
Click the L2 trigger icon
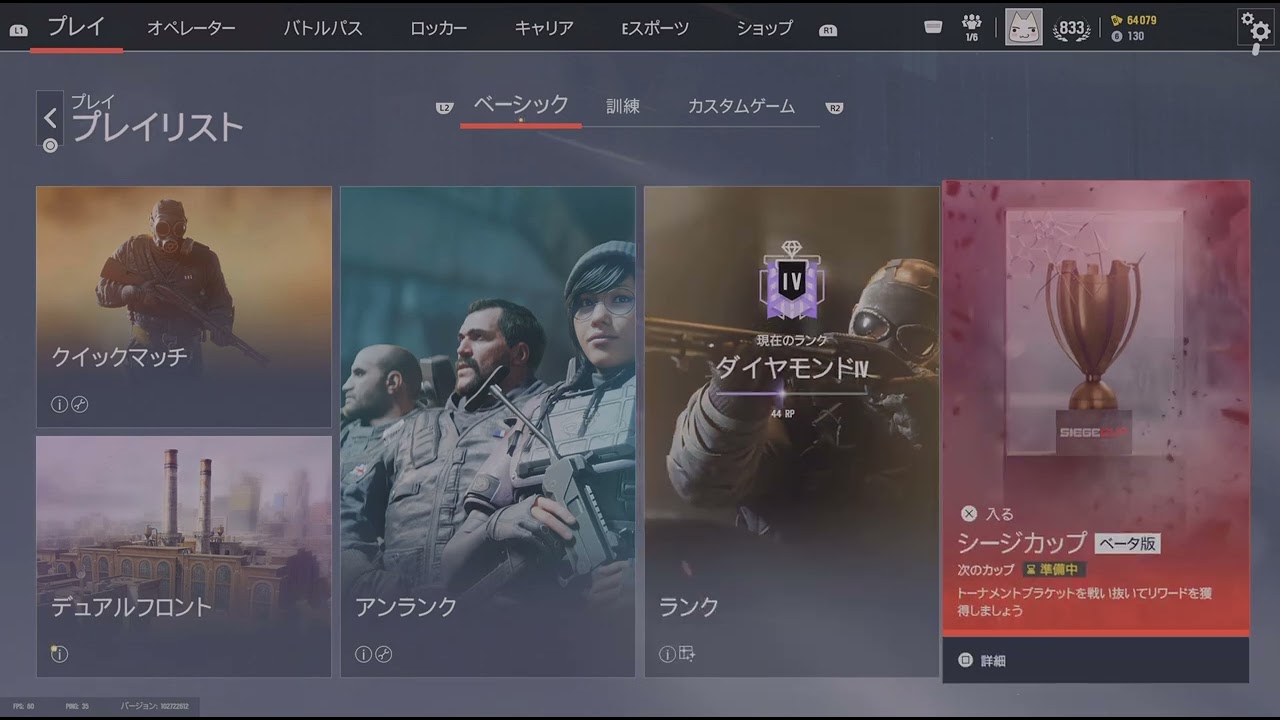(x=445, y=108)
